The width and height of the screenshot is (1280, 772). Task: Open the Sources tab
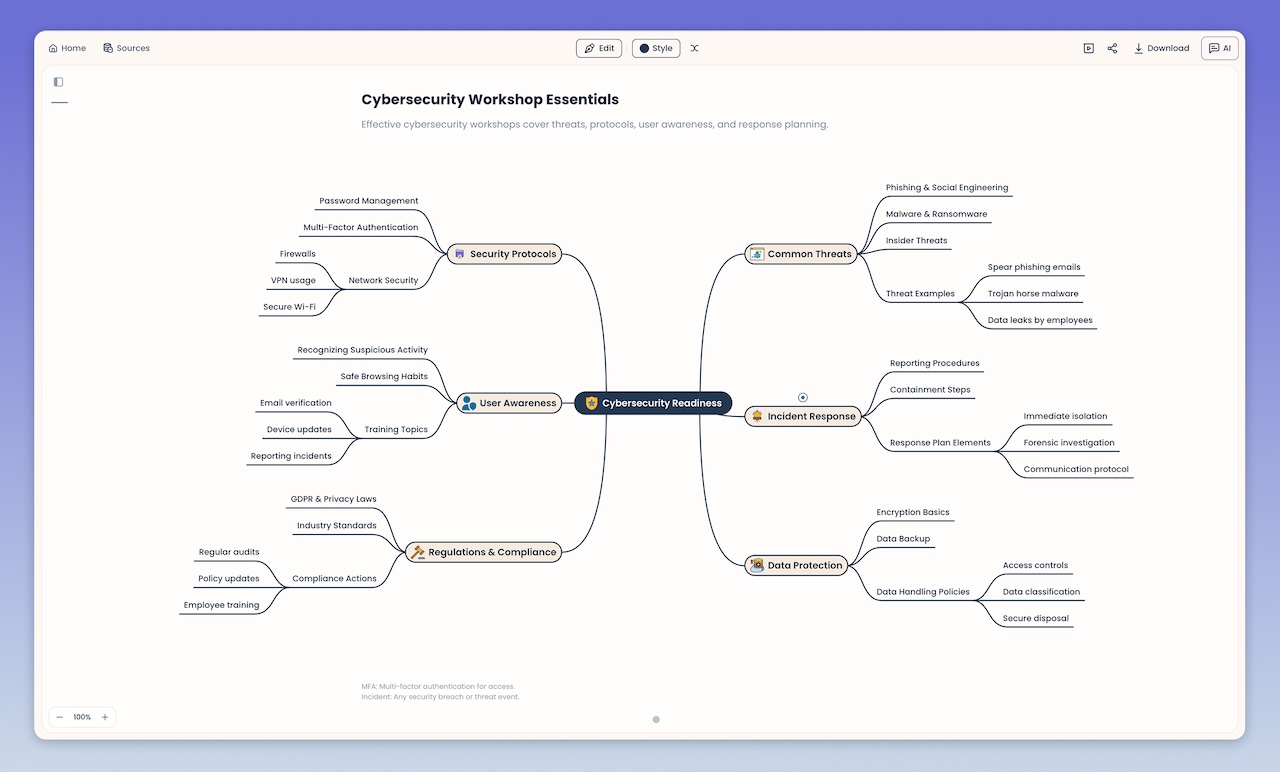tap(126, 48)
